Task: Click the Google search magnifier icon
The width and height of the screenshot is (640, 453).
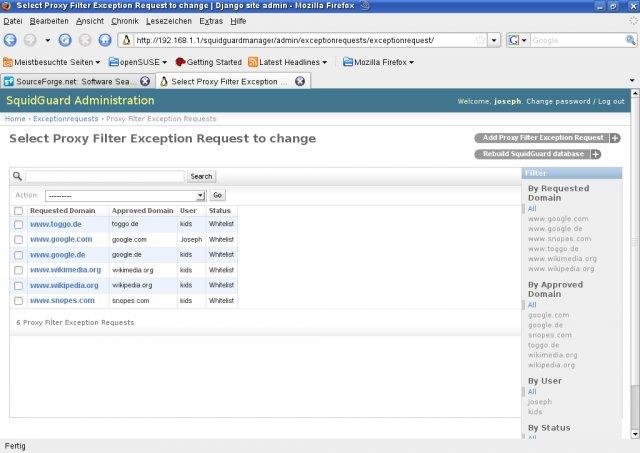Action: [631, 40]
